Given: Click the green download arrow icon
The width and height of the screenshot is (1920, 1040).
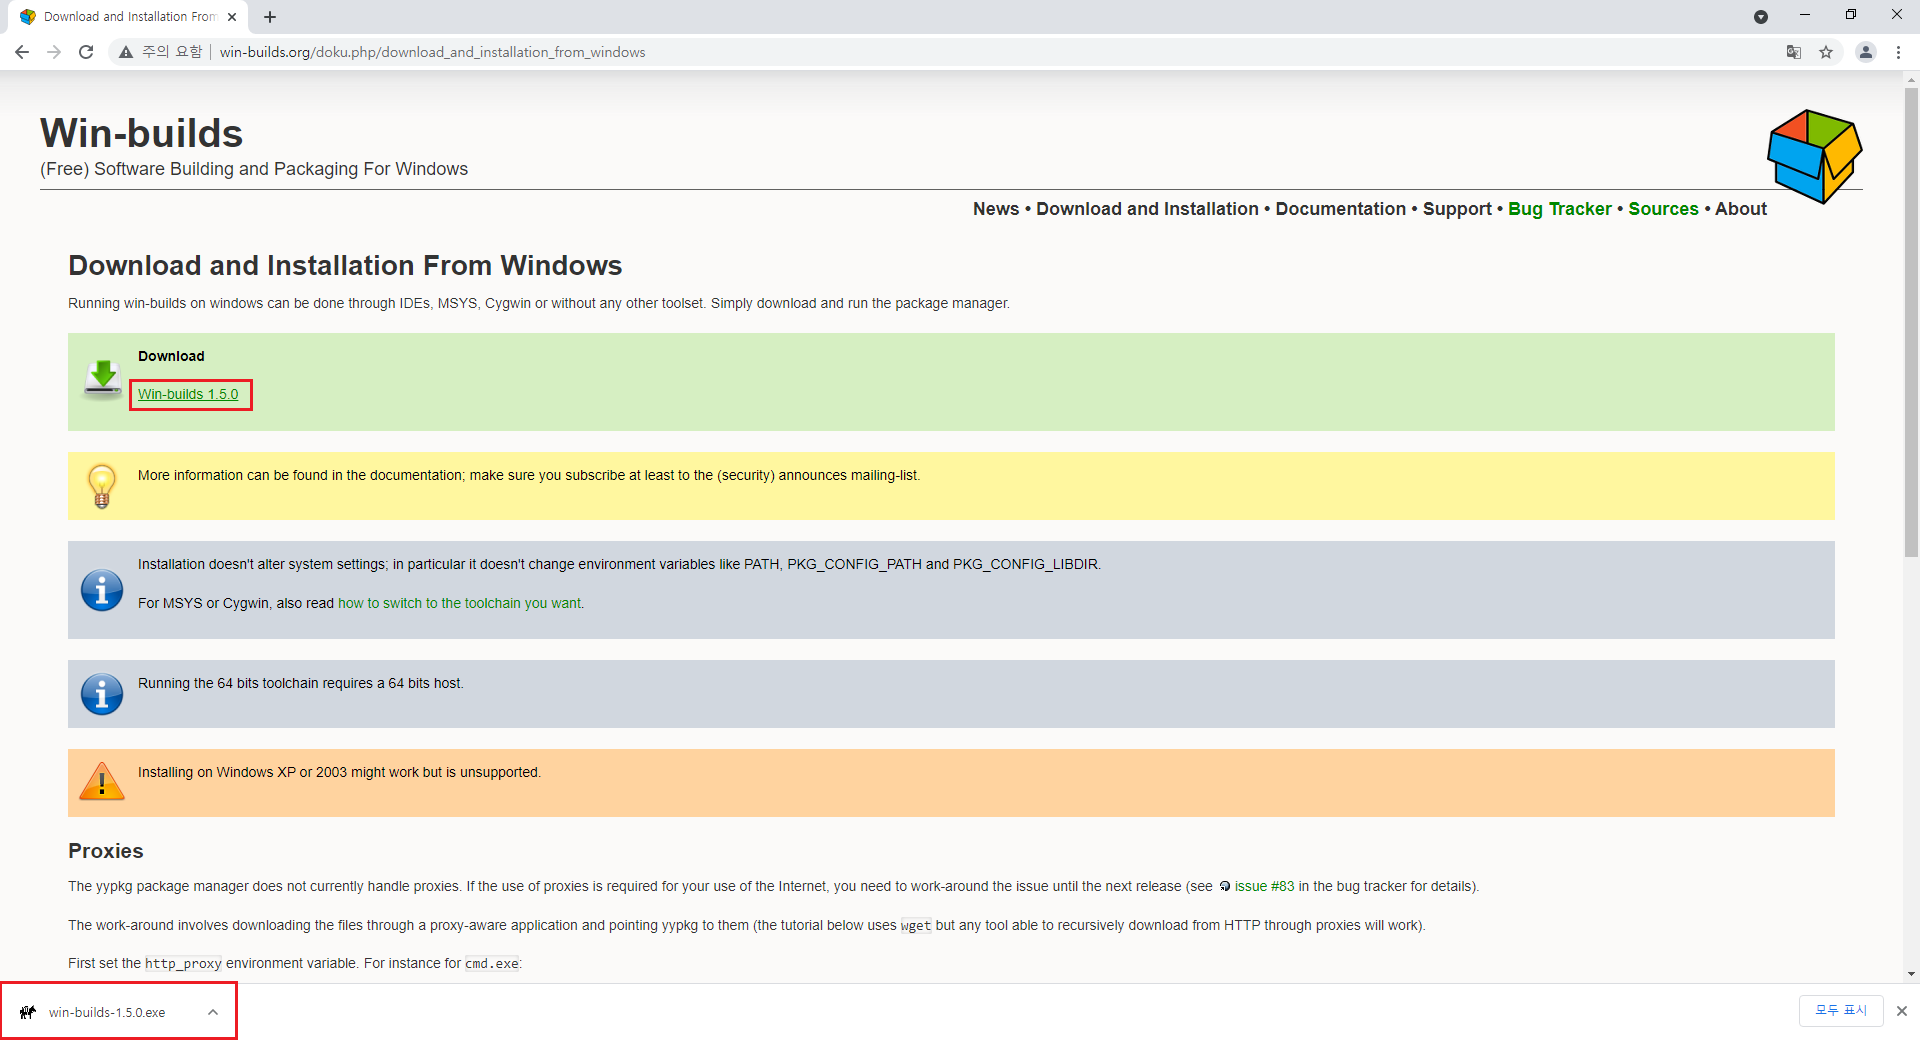Looking at the screenshot, I should (x=103, y=379).
